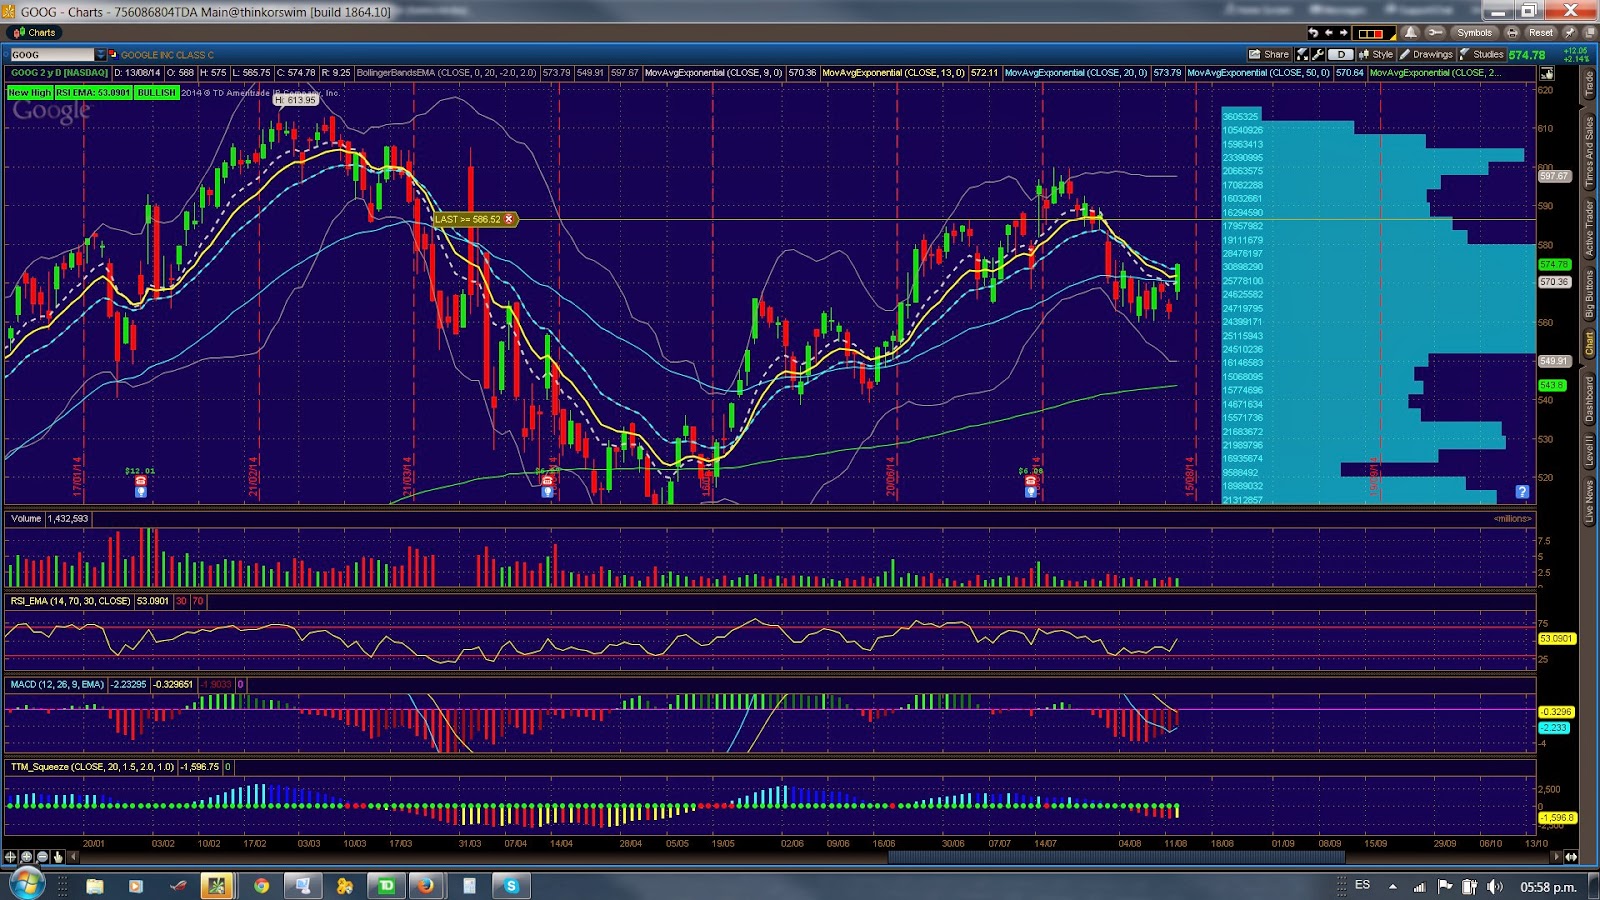Click the BollingerBandsEMA study label
This screenshot has width=1600, height=900.
click(x=446, y=73)
